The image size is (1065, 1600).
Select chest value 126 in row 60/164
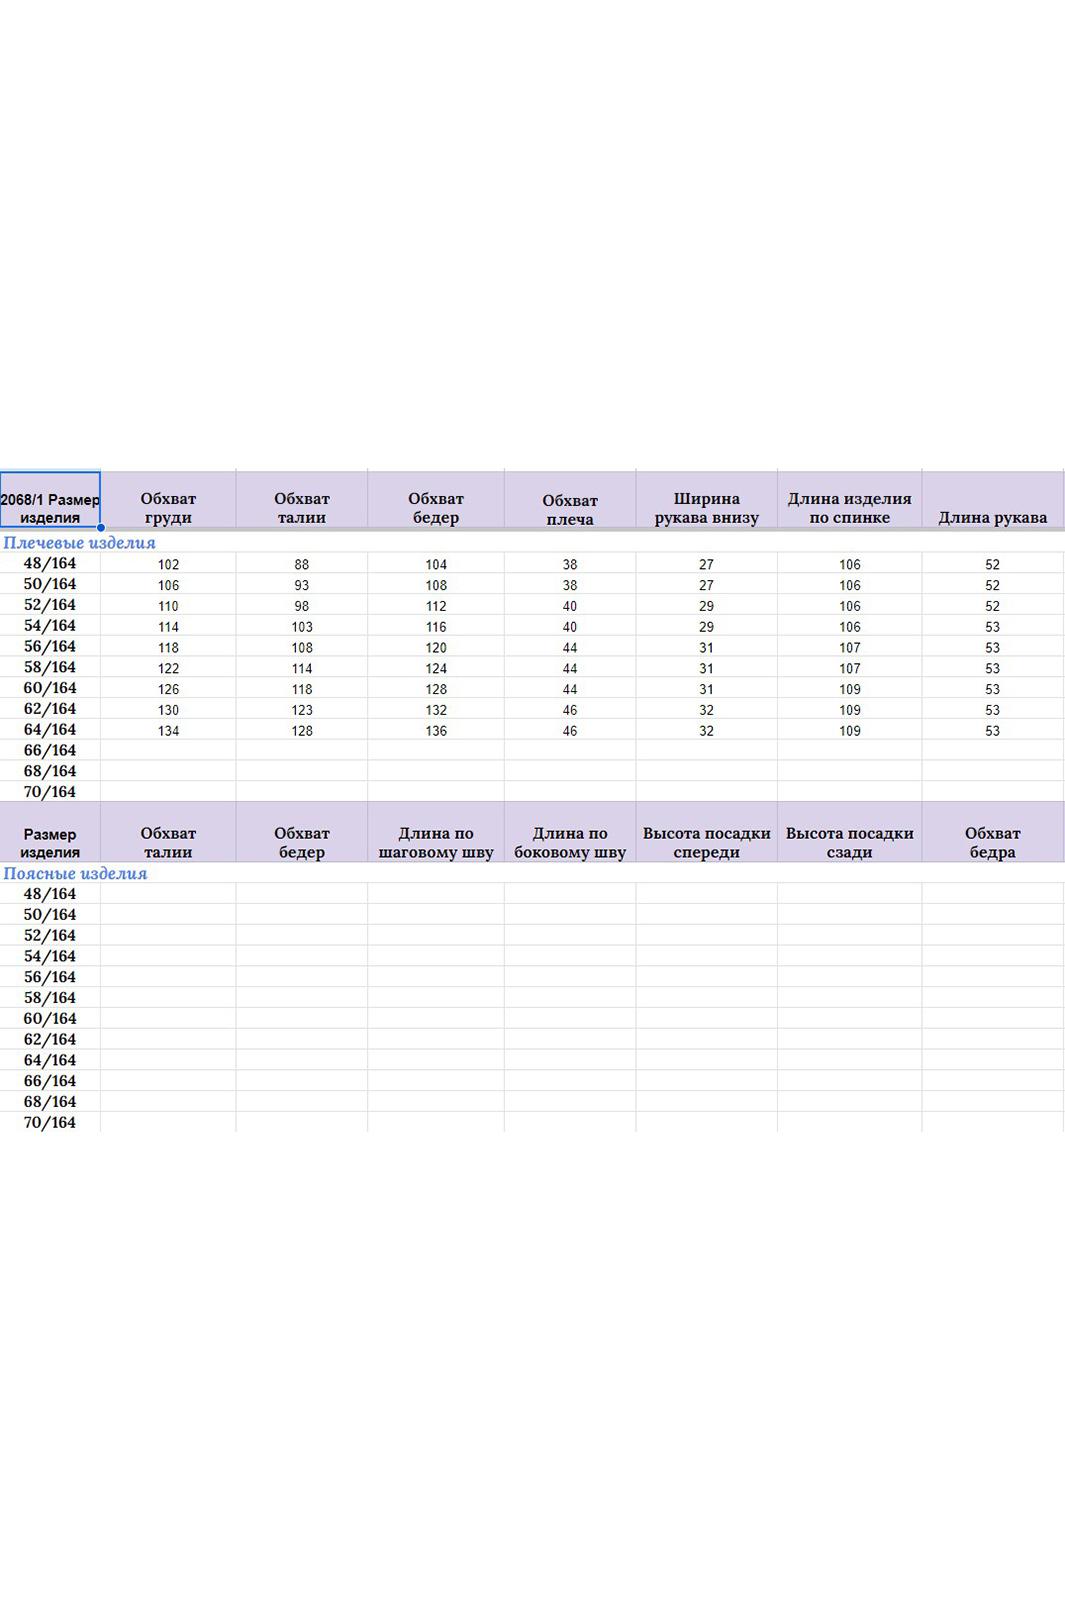point(168,690)
